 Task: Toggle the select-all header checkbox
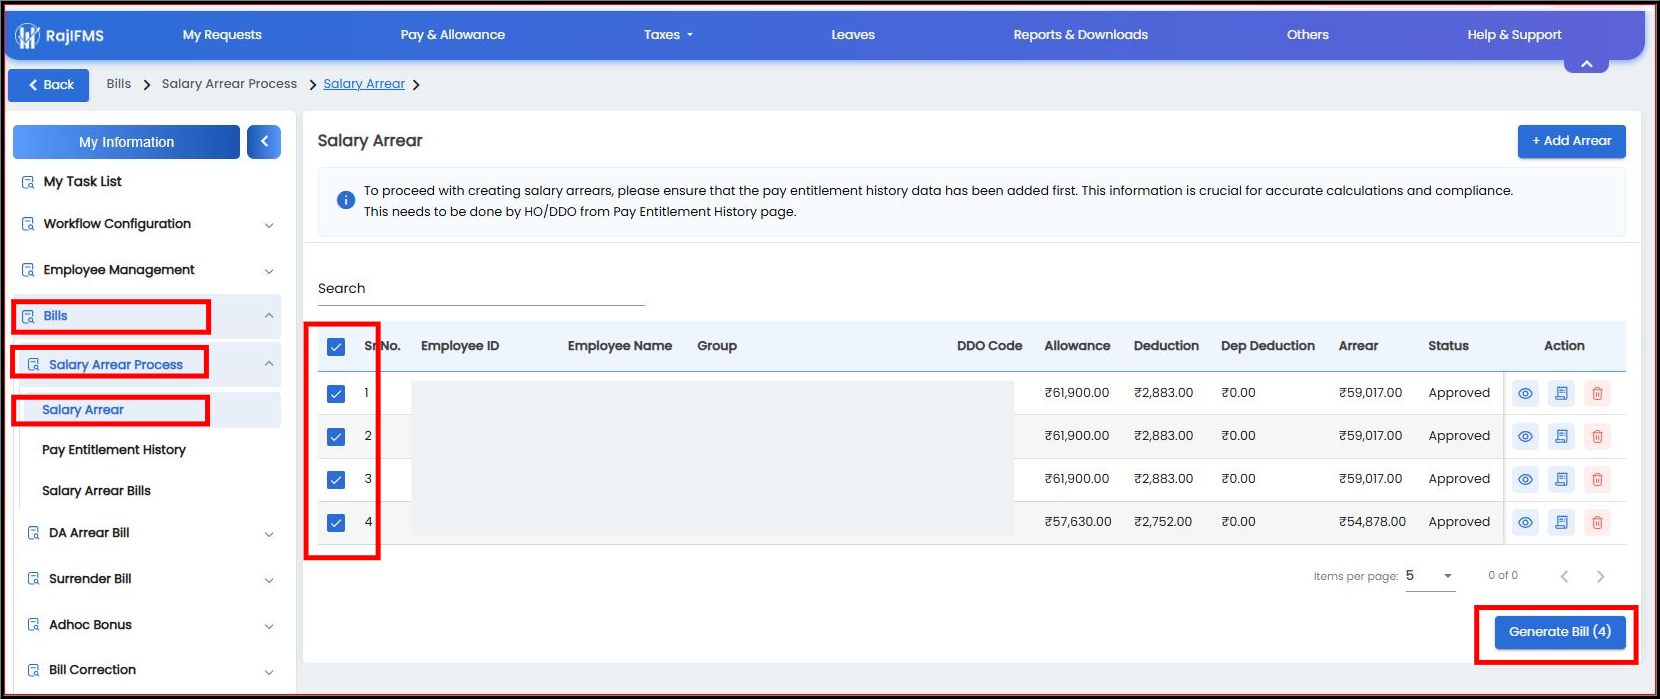pyautogui.click(x=336, y=347)
